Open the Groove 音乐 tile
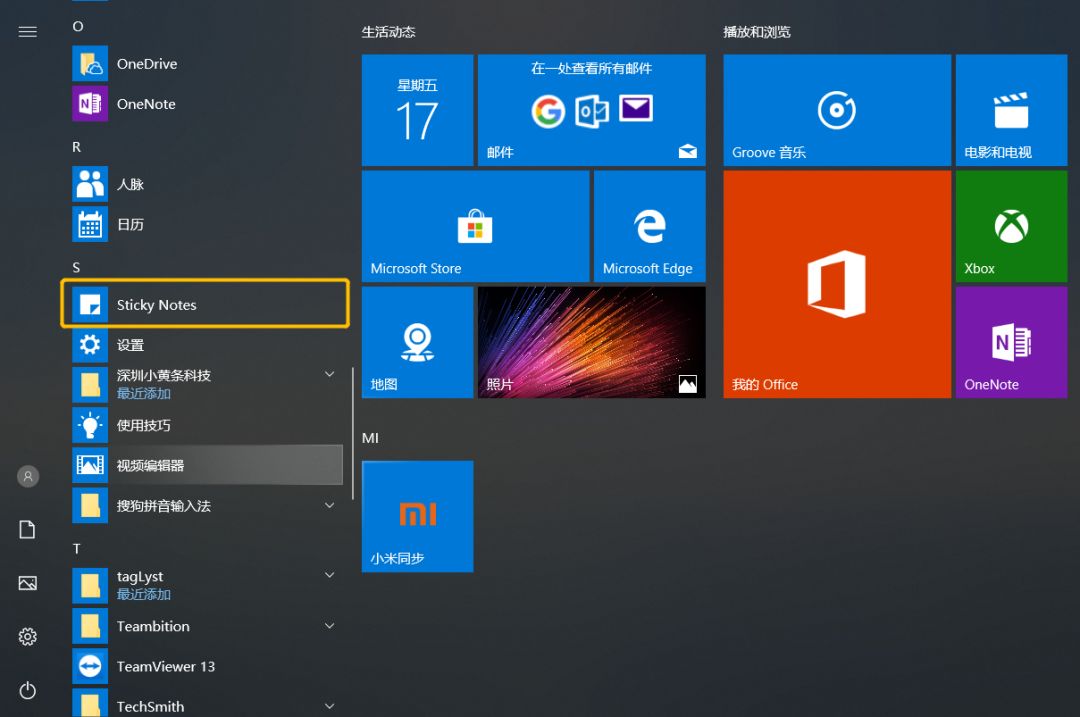This screenshot has width=1080, height=717. 836,110
